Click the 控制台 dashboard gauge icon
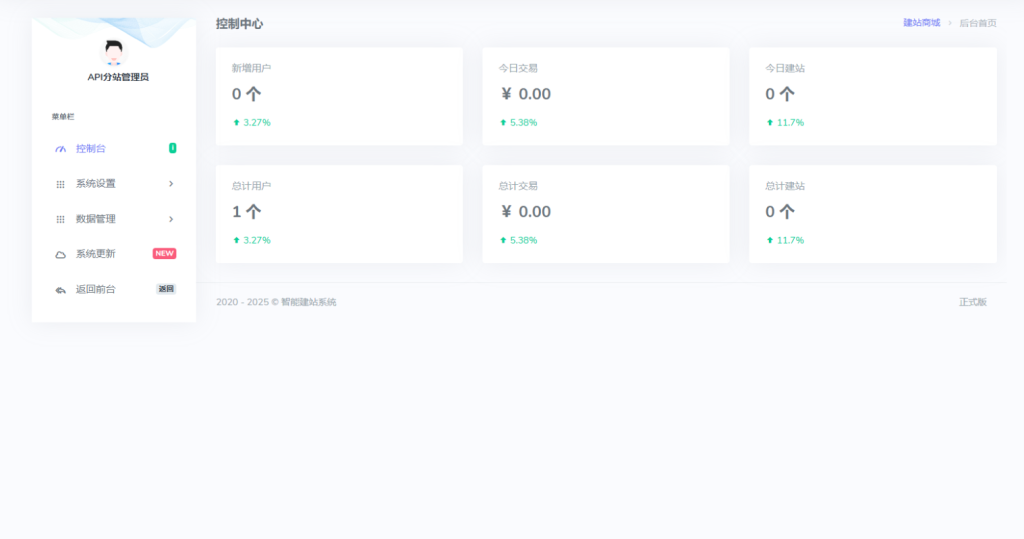Image resolution: width=1024 pixels, height=539 pixels. point(60,149)
